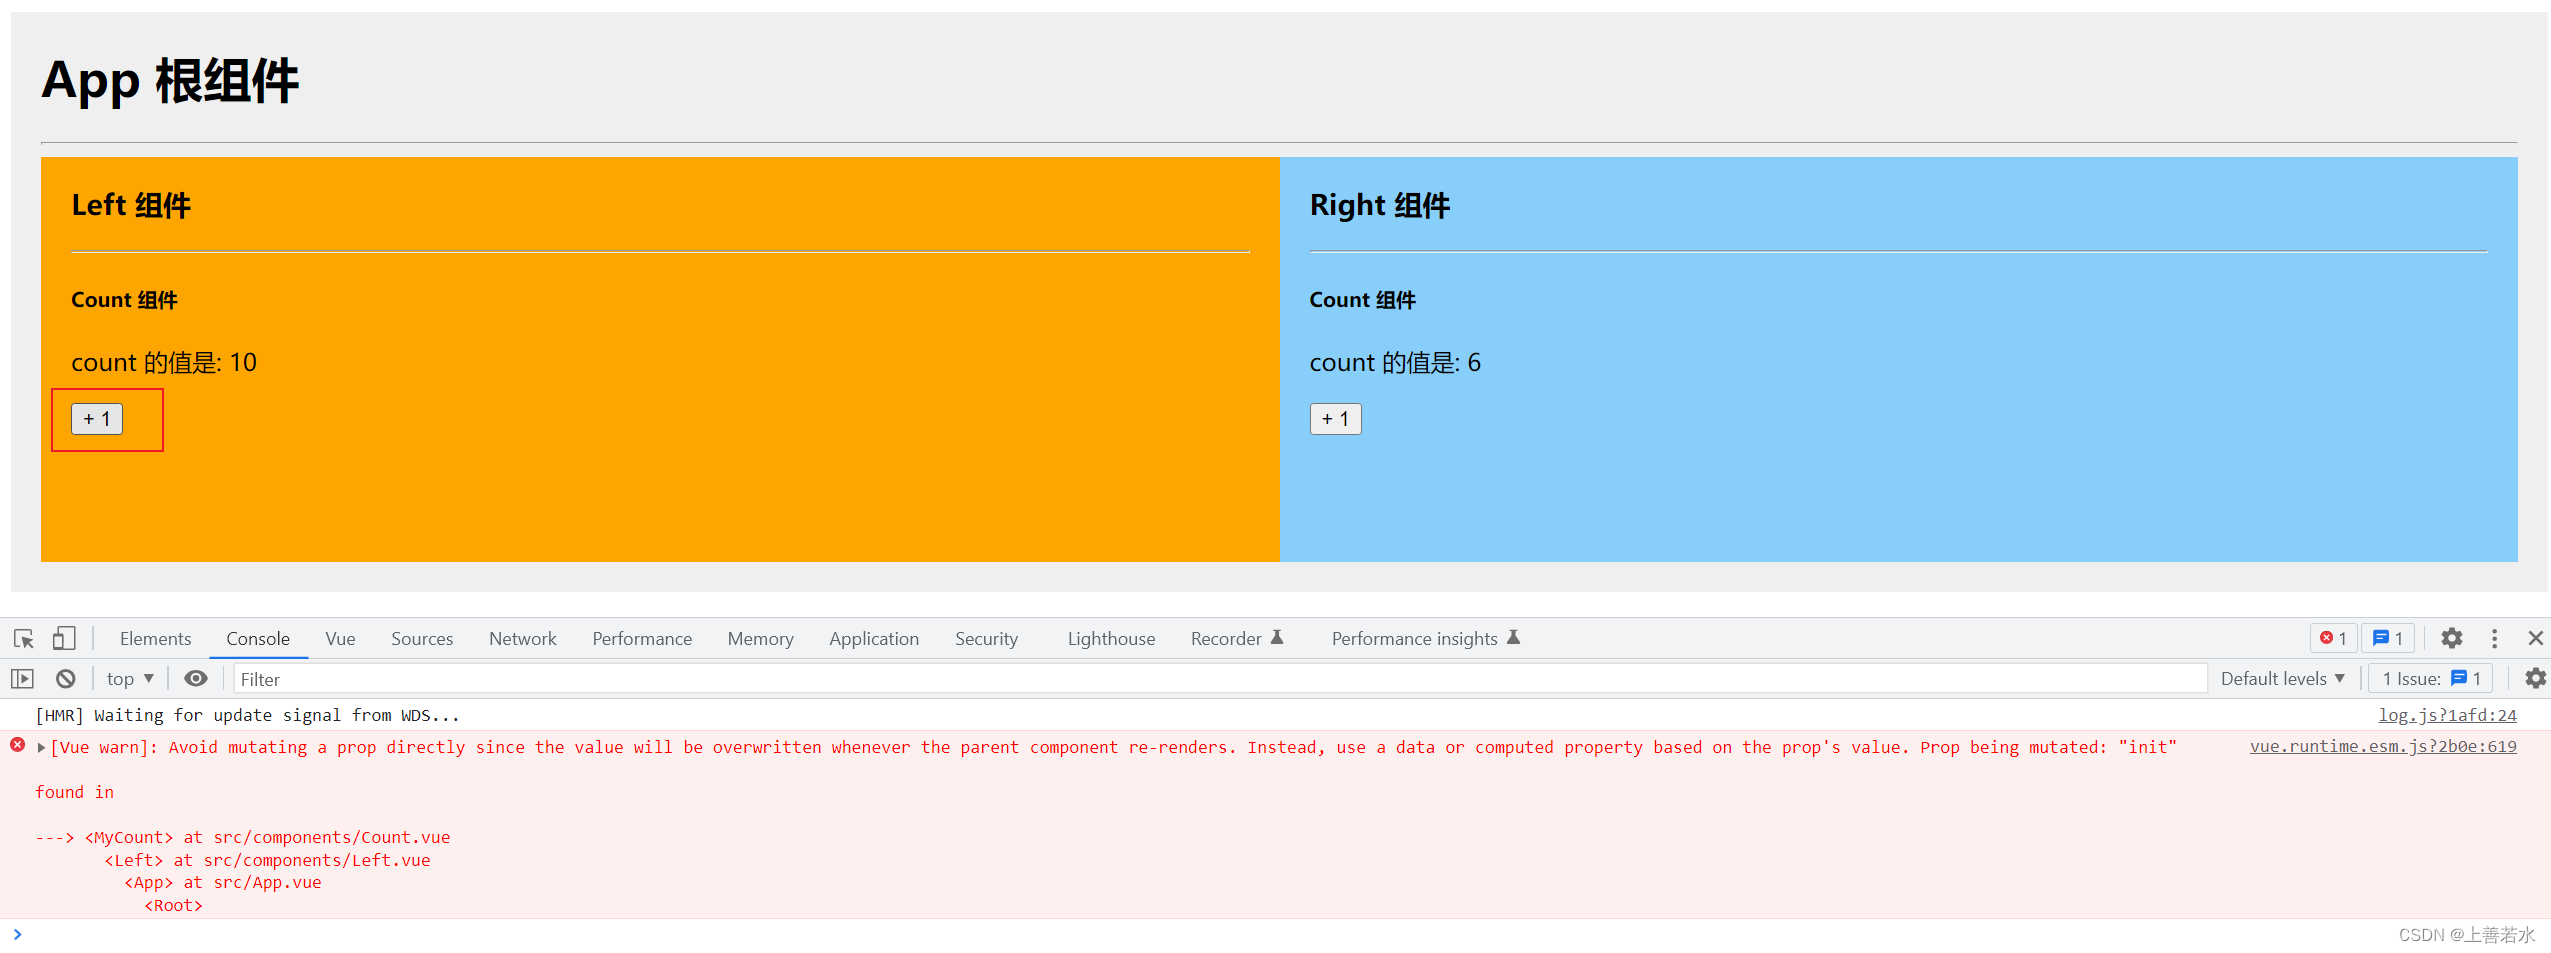The width and height of the screenshot is (2551, 953).
Task: Clear the console with the ban icon
Action: [66, 679]
